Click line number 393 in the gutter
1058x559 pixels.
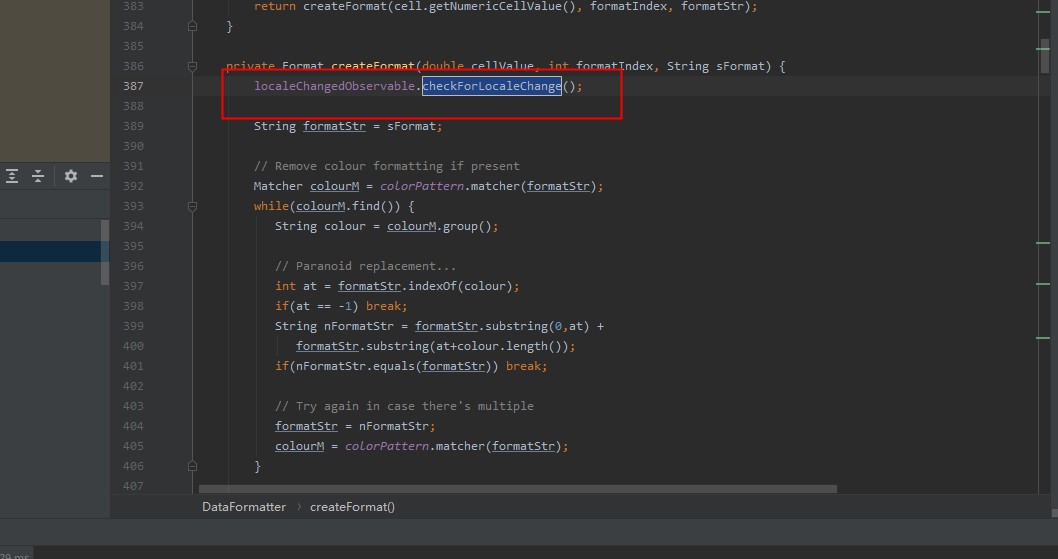133,206
